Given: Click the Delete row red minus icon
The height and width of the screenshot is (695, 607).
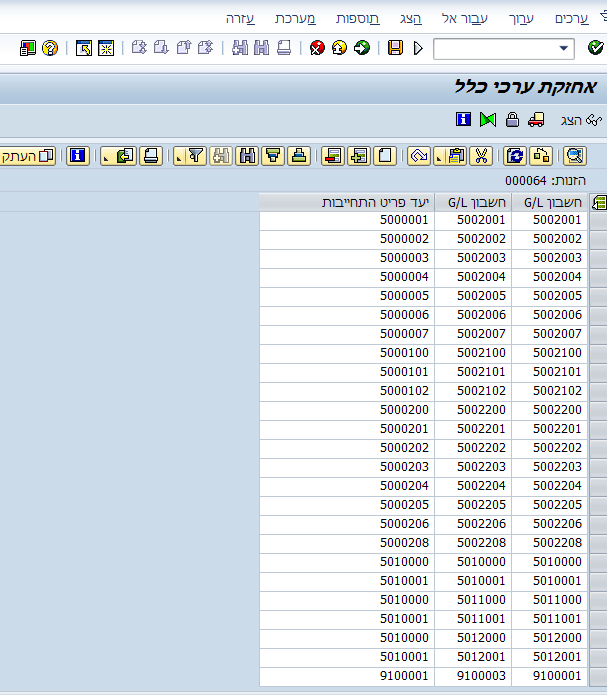Looking at the screenshot, I should [333, 156].
